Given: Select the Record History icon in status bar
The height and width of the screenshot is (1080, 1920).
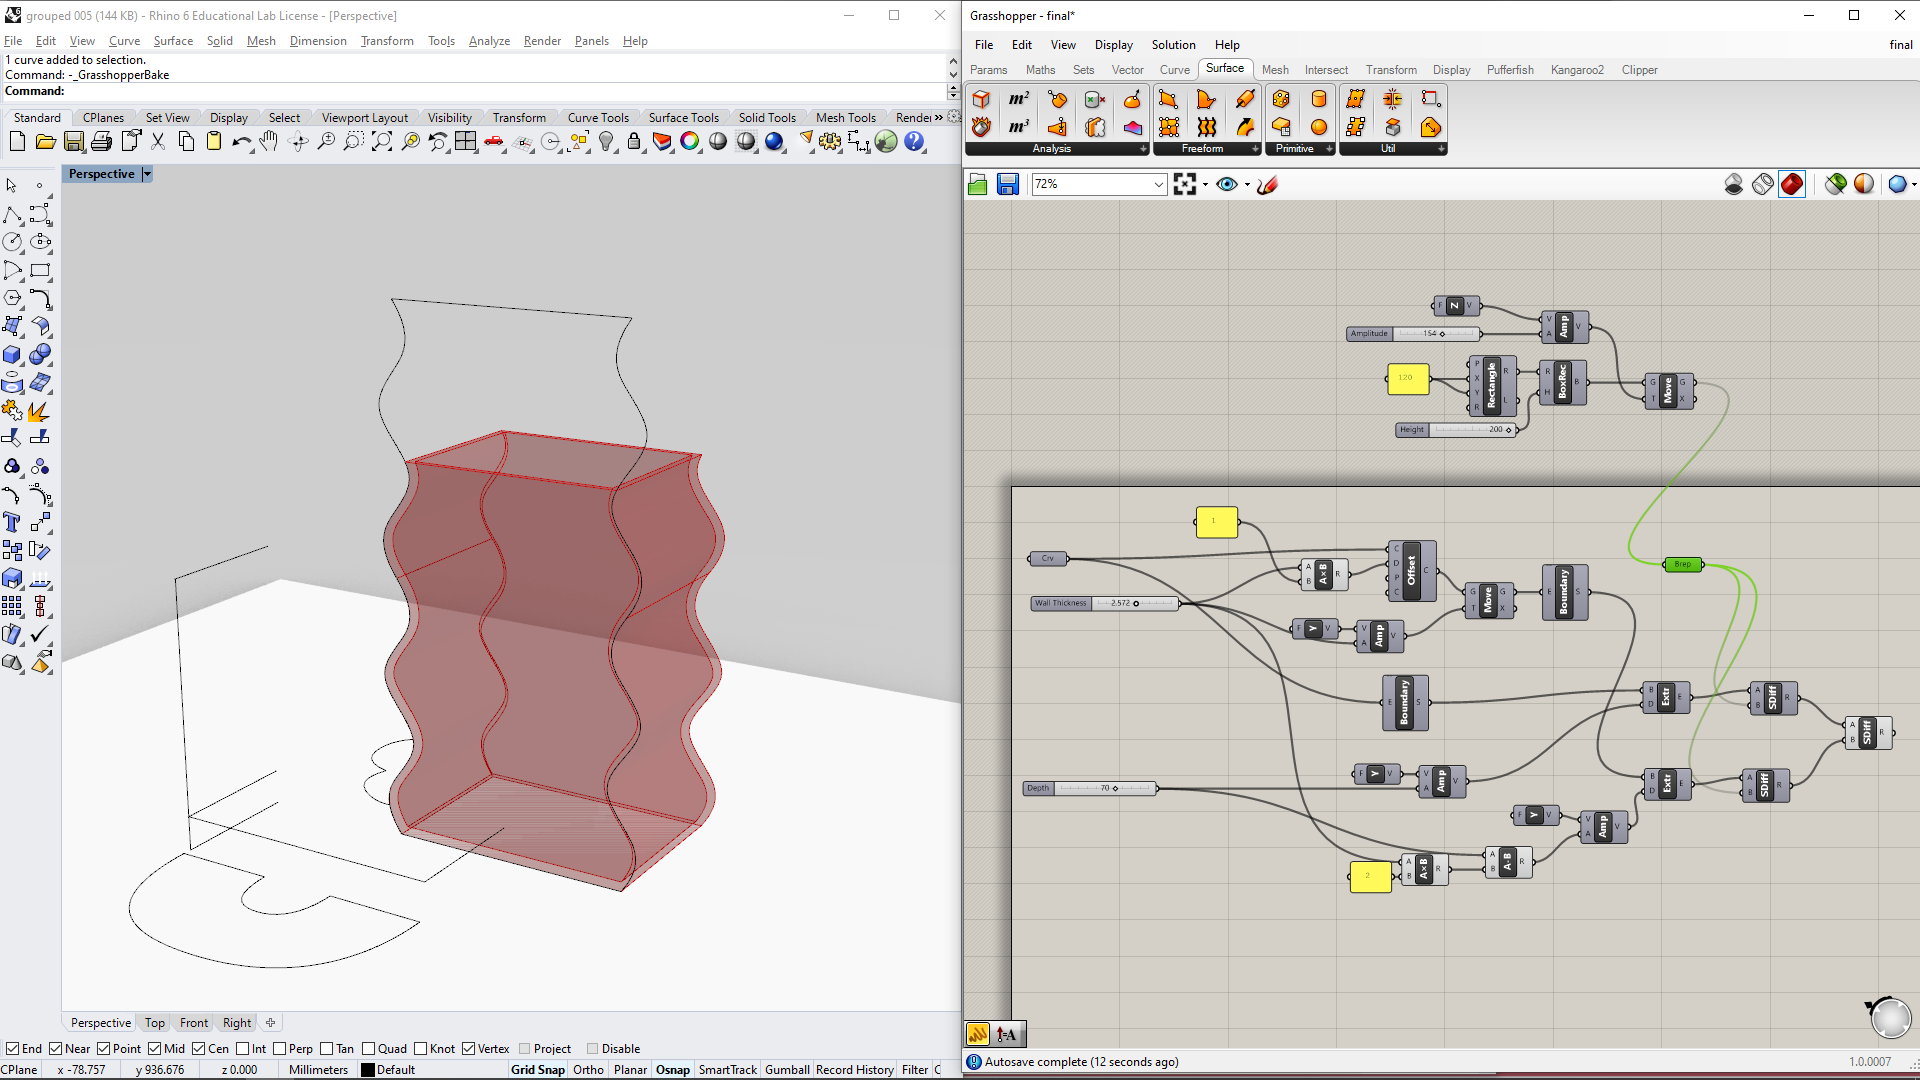Looking at the screenshot, I should point(853,1068).
